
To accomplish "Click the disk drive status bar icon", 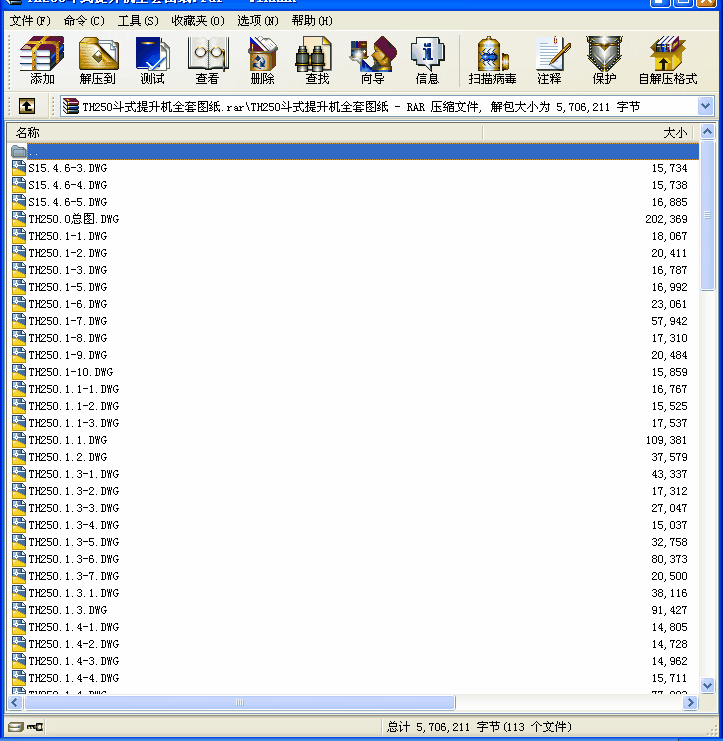I will (15, 727).
